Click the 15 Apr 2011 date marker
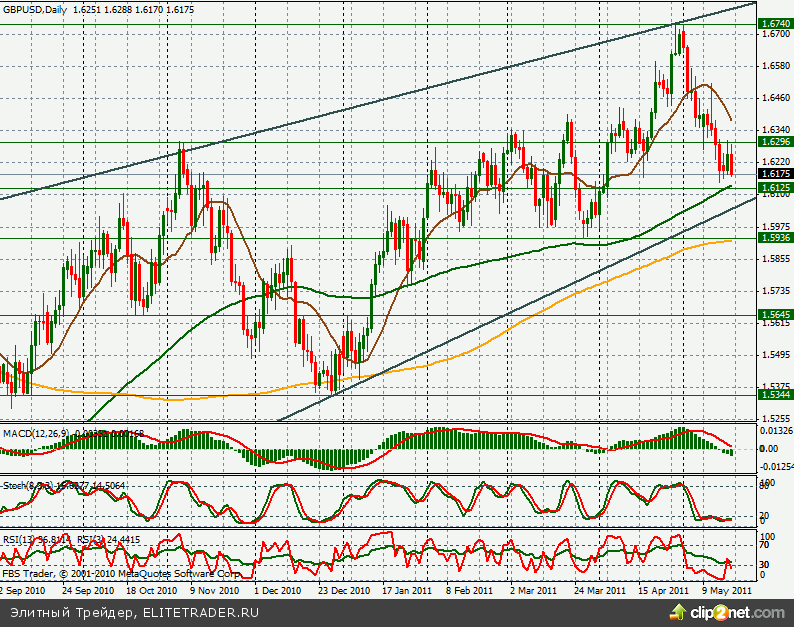 (x=662, y=591)
